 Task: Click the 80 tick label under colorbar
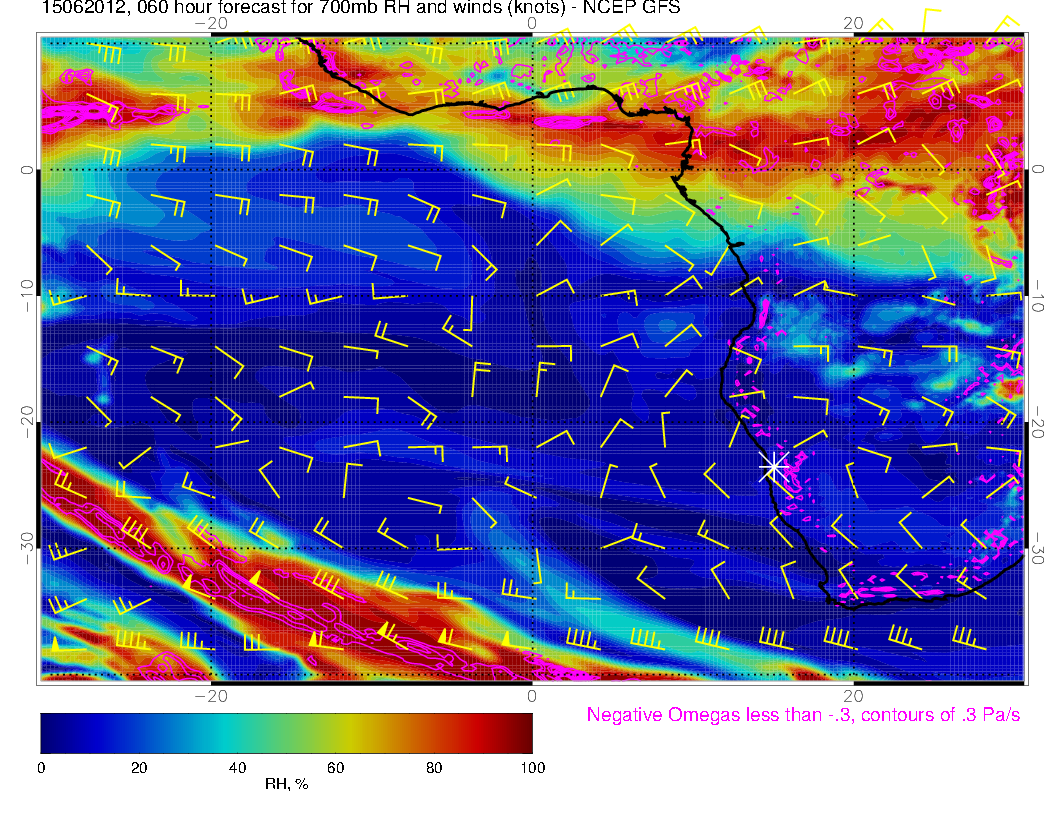[434, 767]
